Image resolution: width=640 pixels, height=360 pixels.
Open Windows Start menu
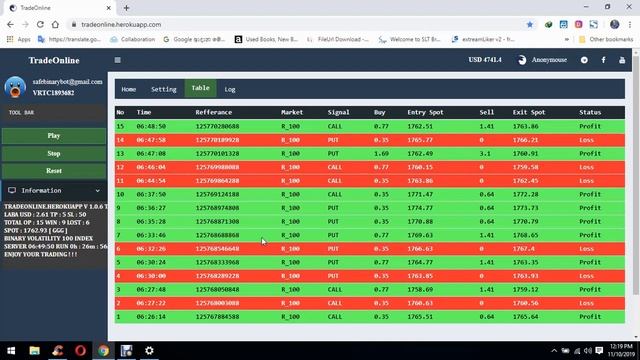click(11, 351)
